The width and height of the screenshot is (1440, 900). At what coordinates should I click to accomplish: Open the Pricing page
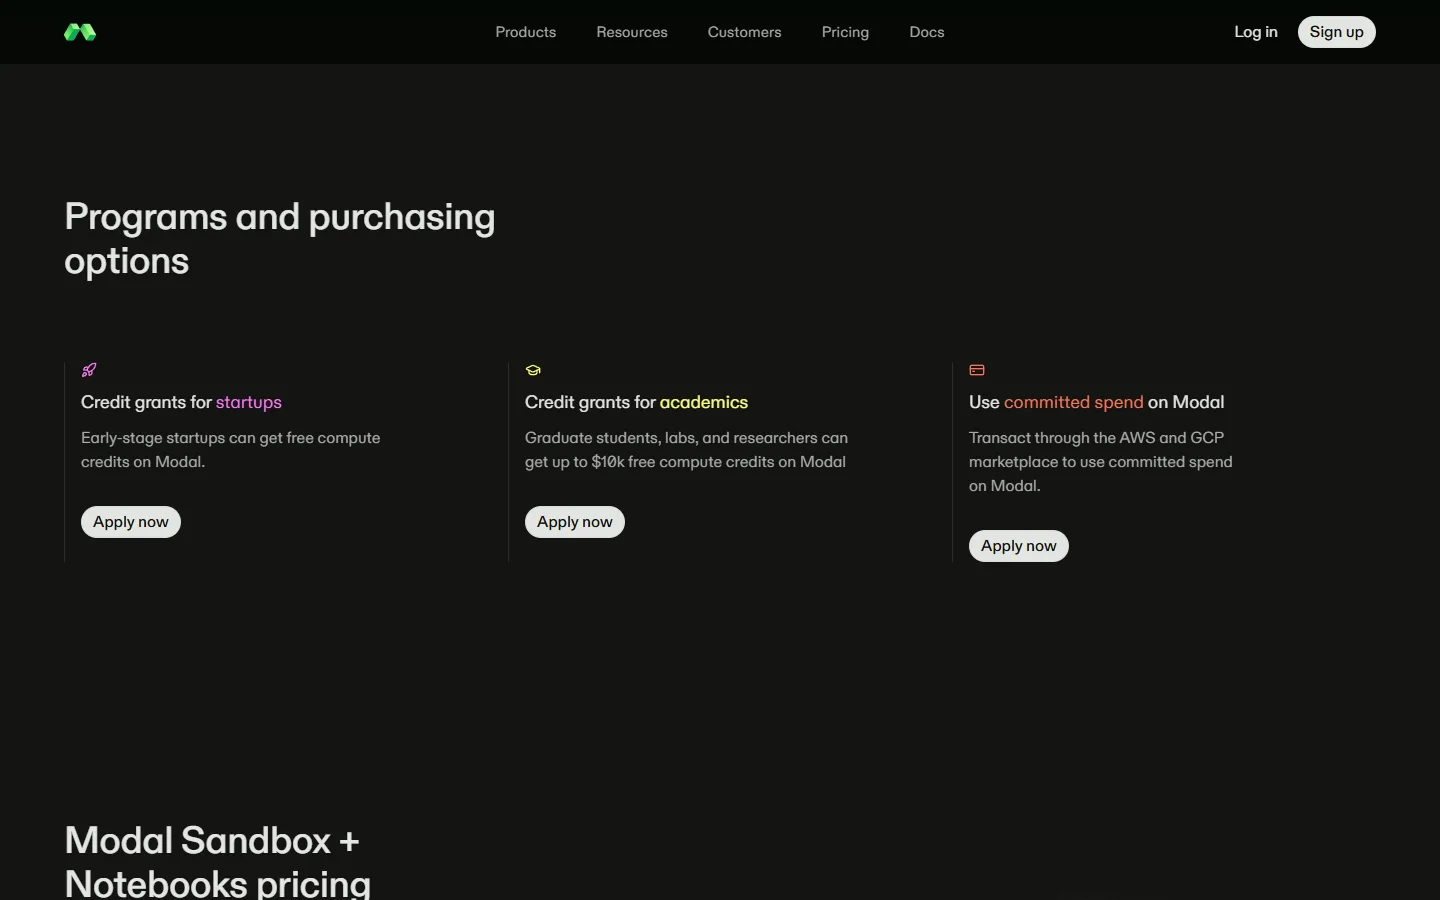coord(846,32)
